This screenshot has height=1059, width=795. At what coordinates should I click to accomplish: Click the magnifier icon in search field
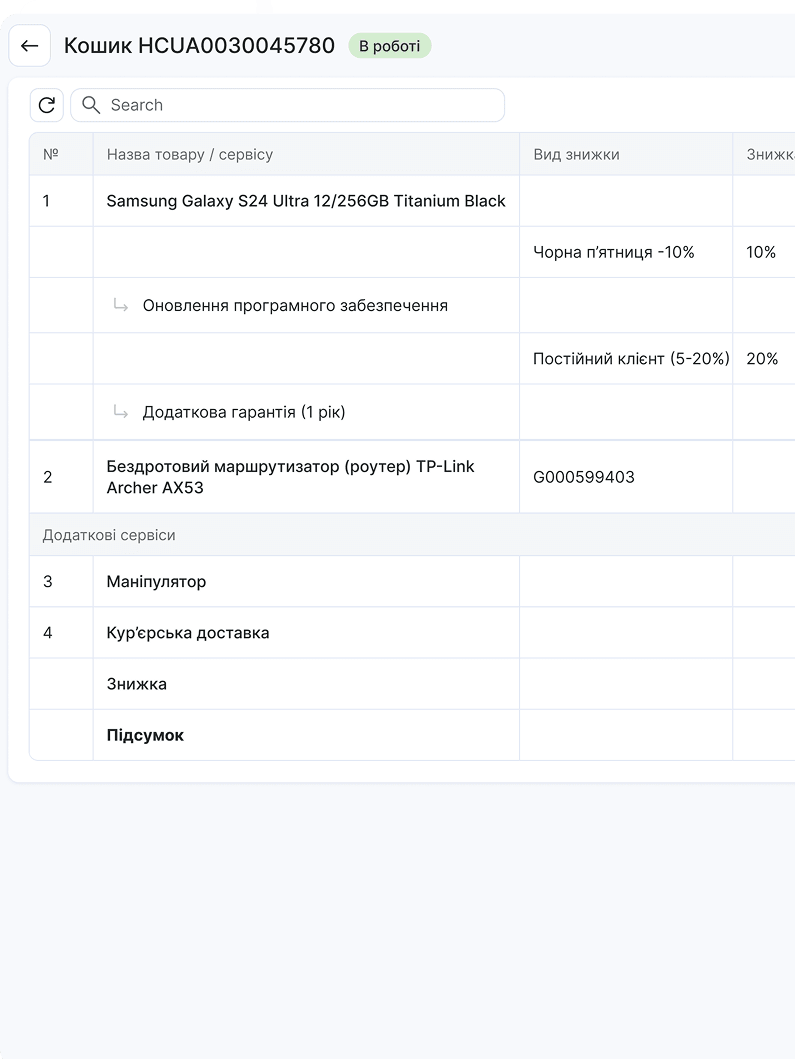click(91, 105)
